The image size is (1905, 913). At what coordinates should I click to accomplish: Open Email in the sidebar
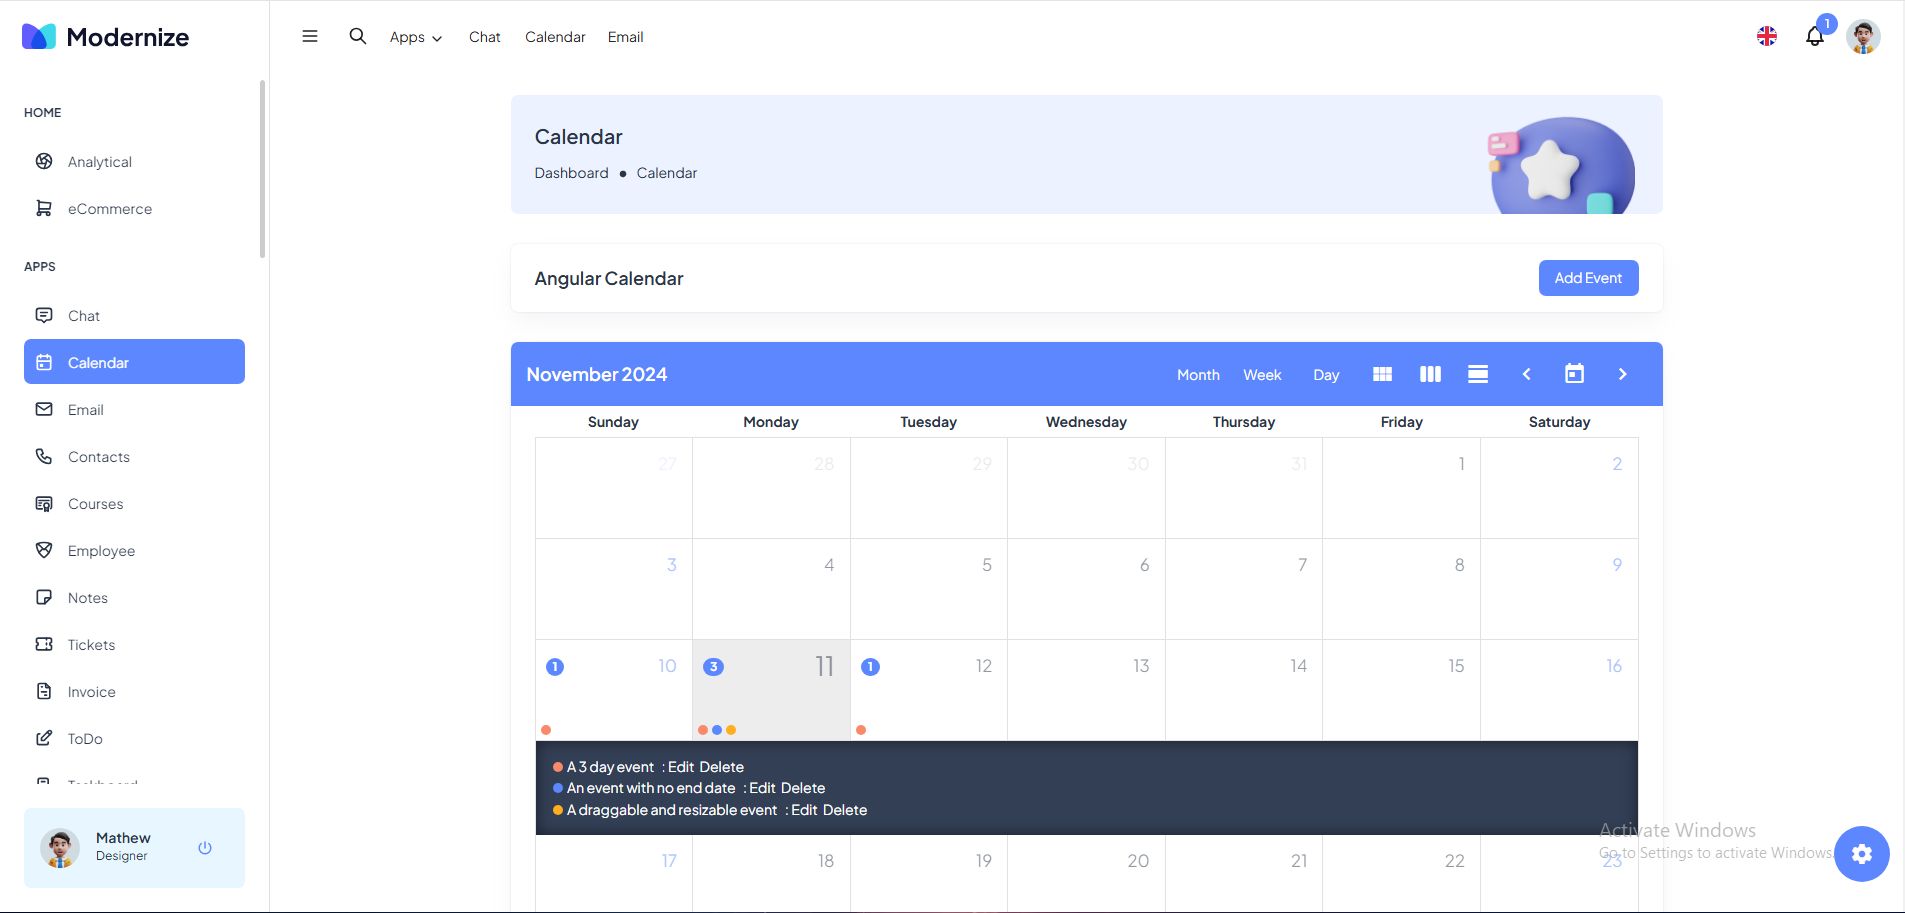pos(86,410)
